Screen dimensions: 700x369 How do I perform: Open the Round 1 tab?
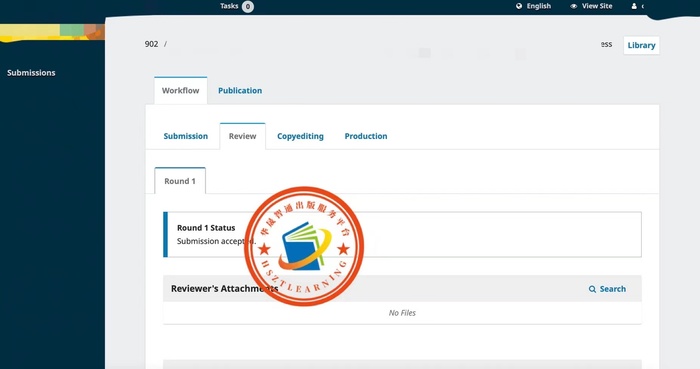180,181
